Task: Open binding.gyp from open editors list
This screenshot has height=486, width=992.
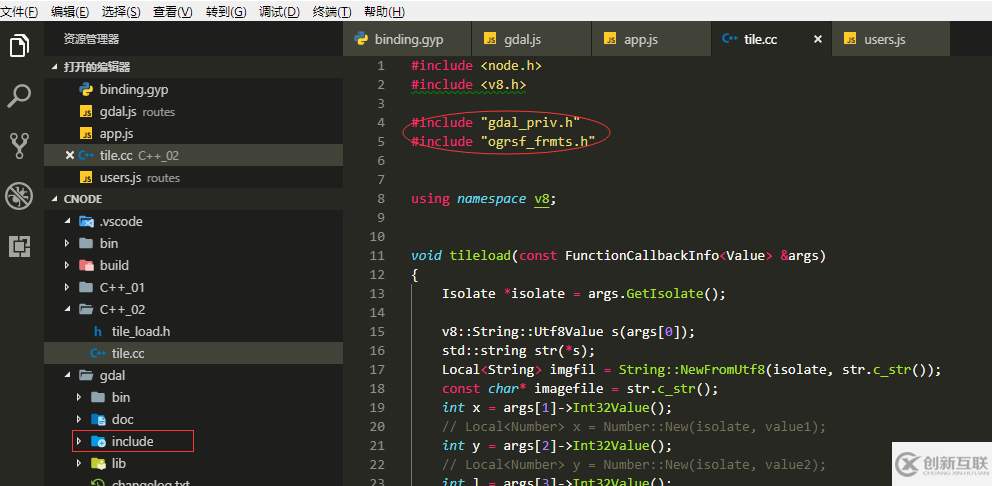Action: 194,90
